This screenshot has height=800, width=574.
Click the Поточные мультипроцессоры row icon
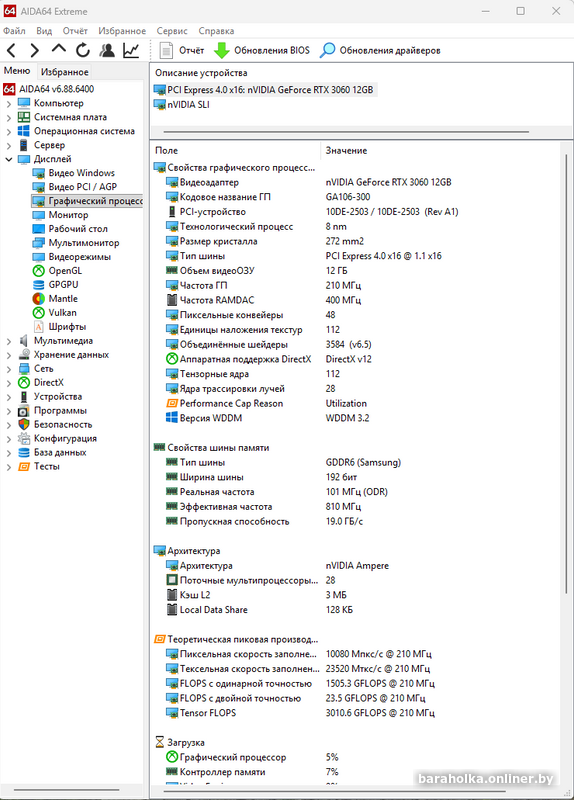(x=172, y=580)
